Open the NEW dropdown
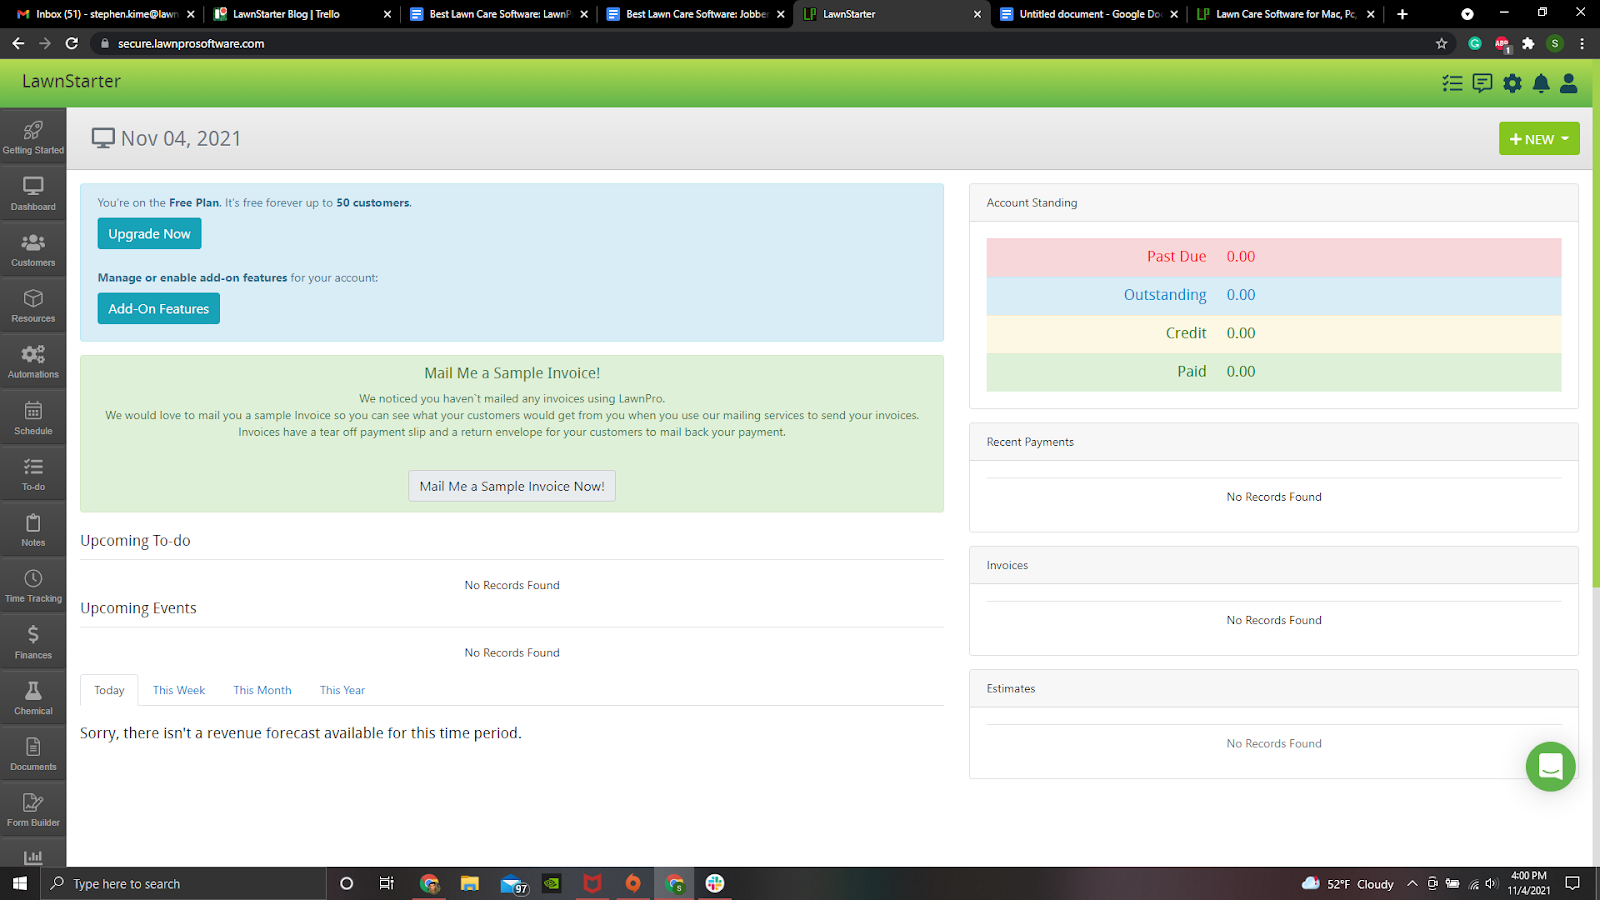The width and height of the screenshot is (1600, 900). (1538, 138)
